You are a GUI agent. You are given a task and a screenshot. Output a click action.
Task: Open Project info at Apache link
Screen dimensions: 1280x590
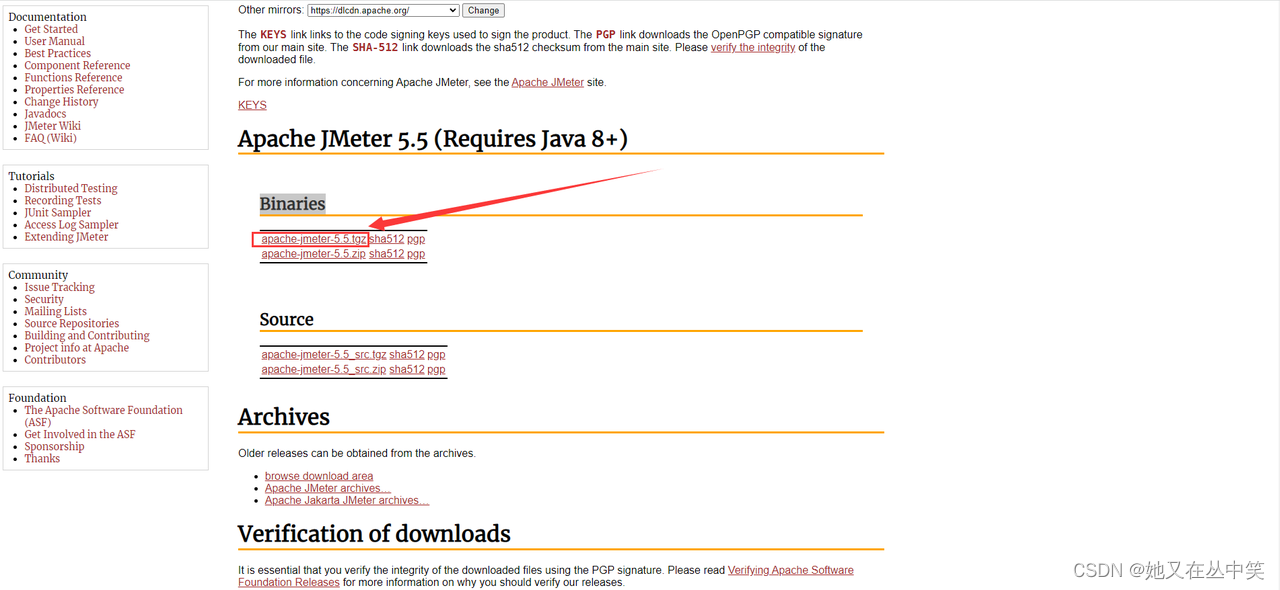[x=76, y=347]
